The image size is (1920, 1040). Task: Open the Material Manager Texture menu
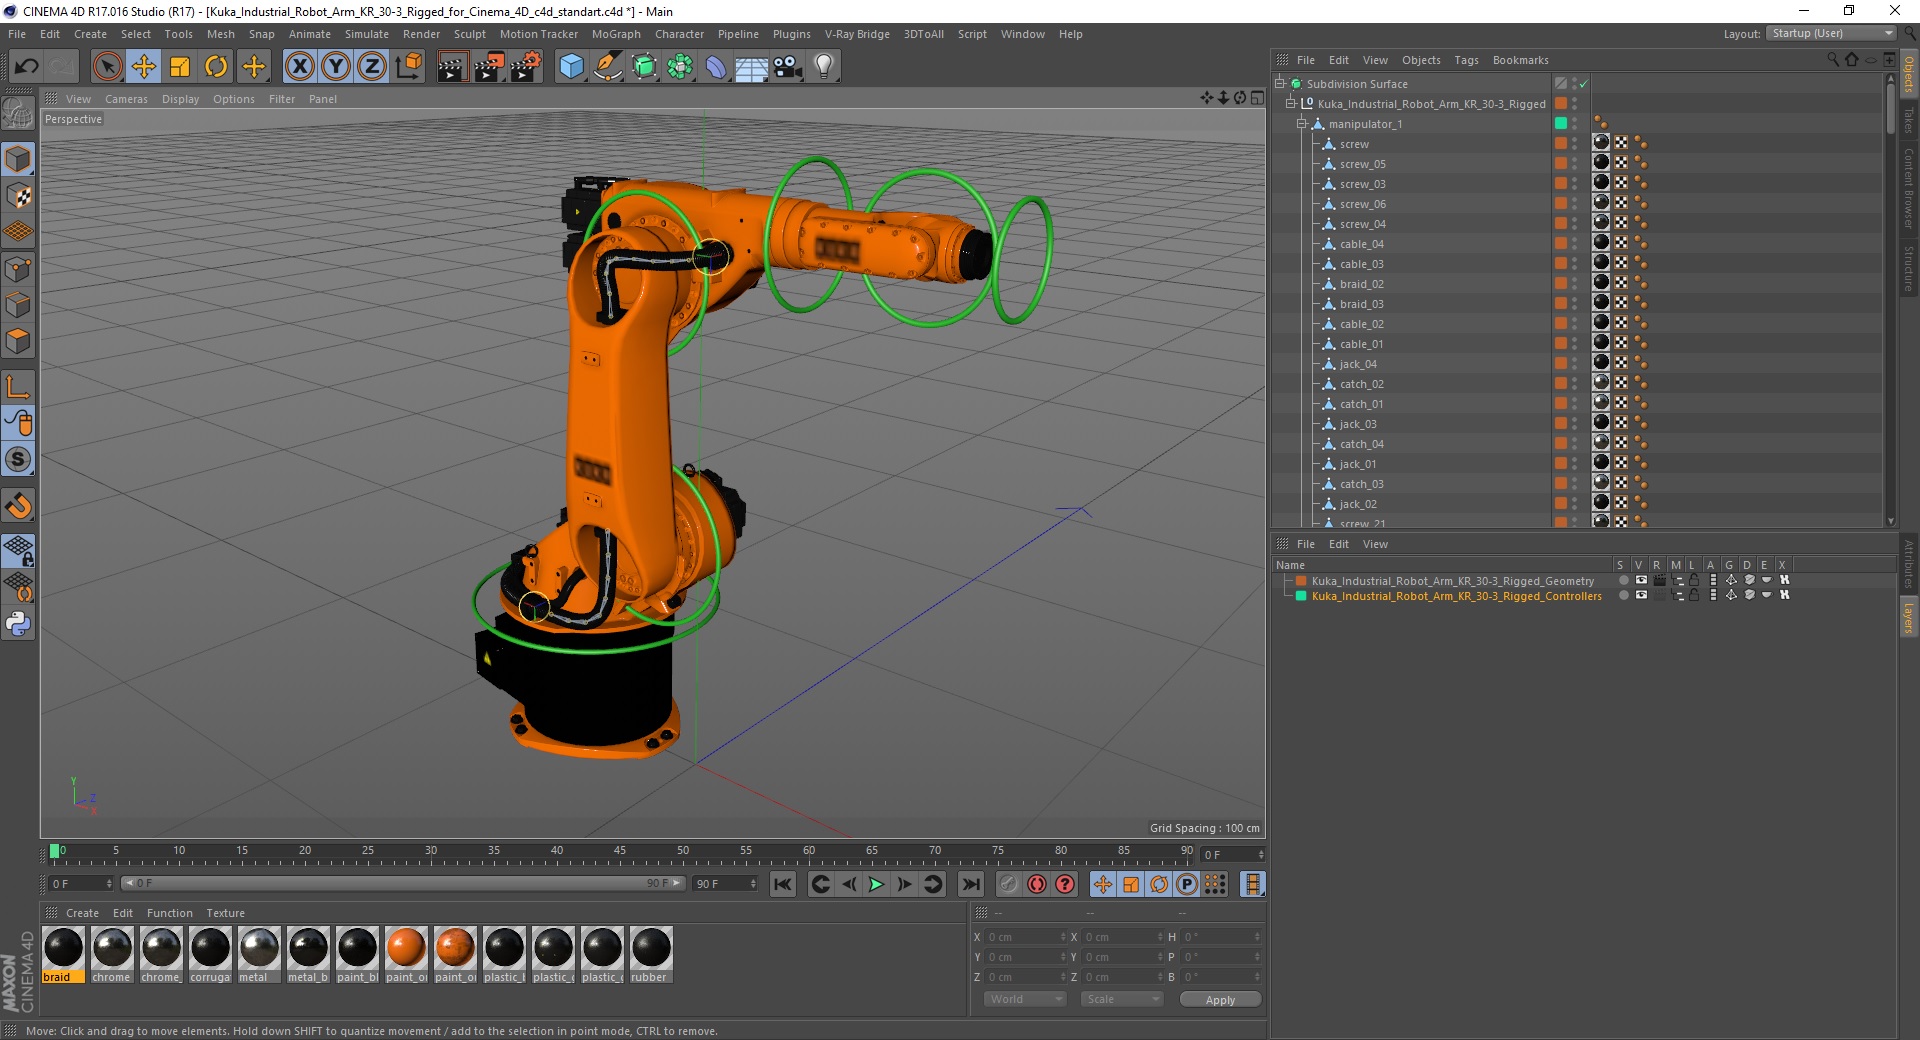coord(225,913)
